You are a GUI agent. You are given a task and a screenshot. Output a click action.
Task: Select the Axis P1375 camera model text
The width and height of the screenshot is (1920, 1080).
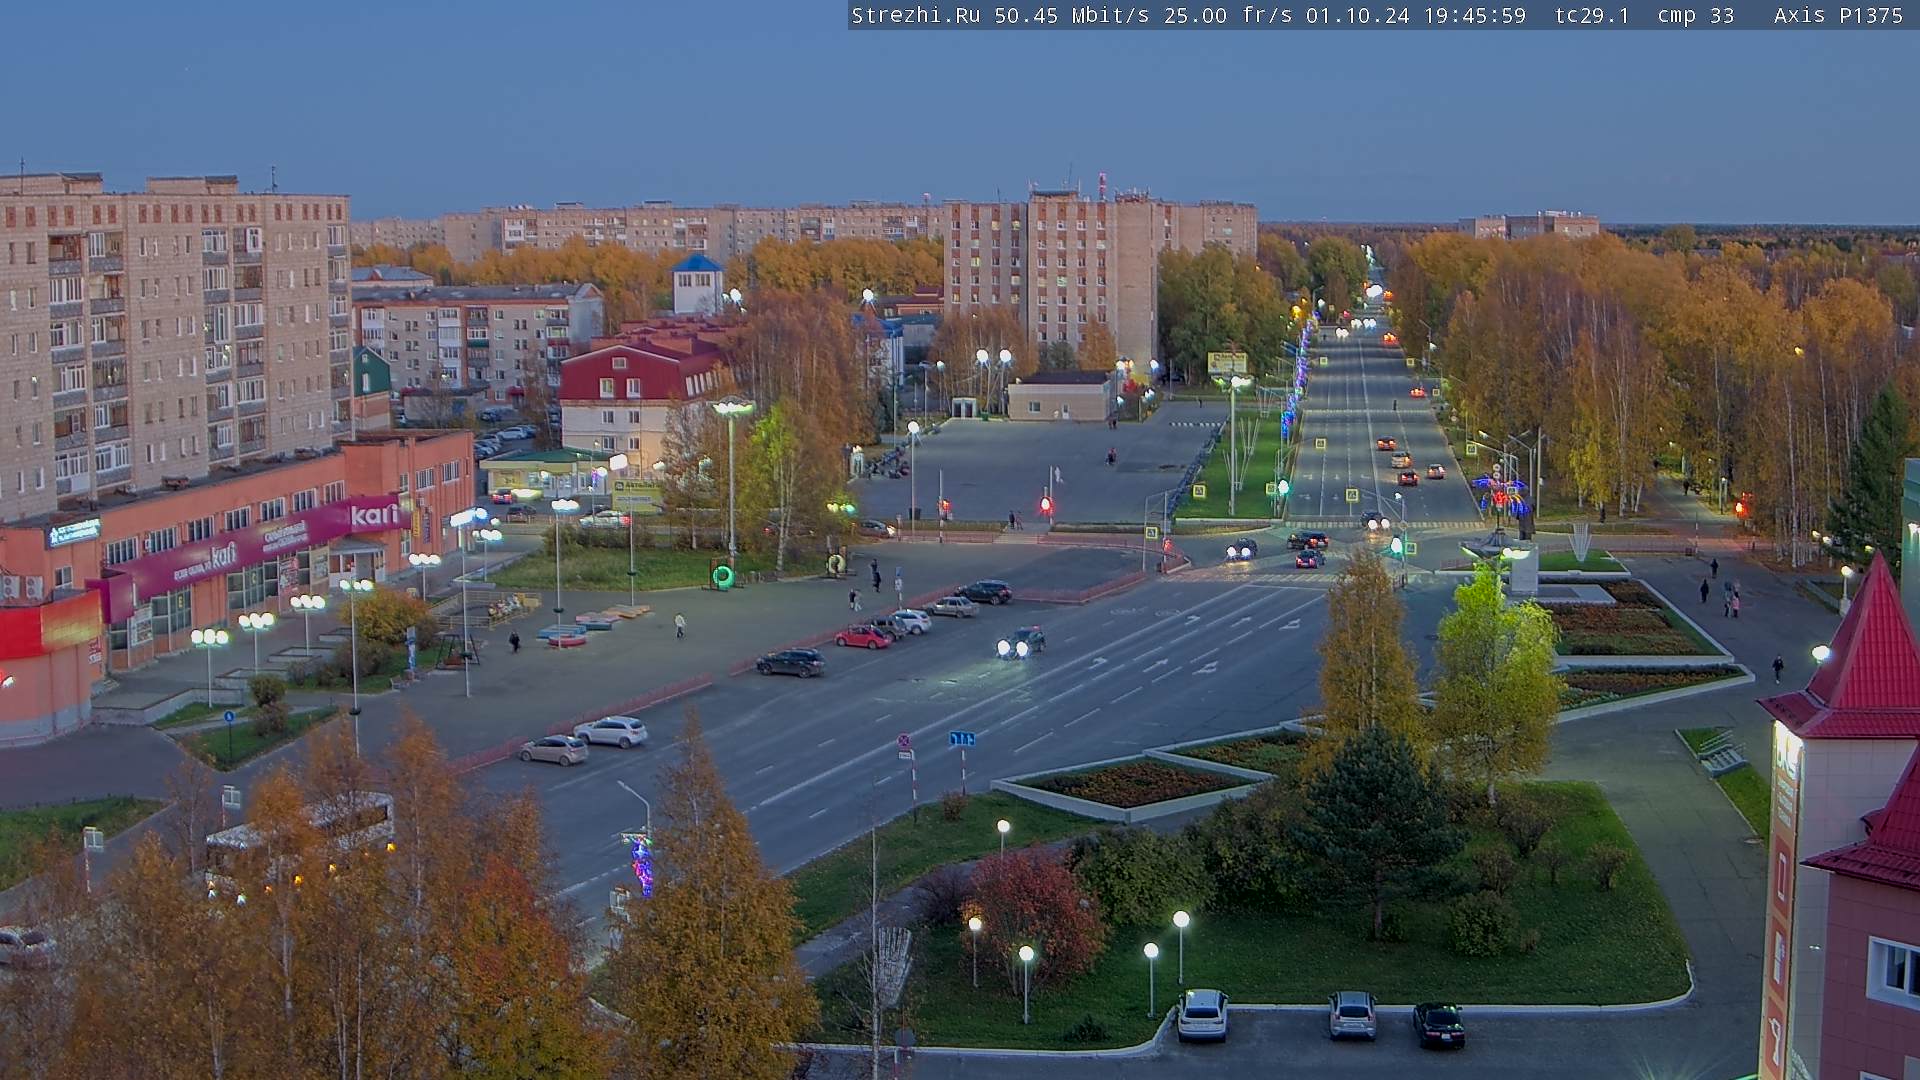[x=1838, y=16]
